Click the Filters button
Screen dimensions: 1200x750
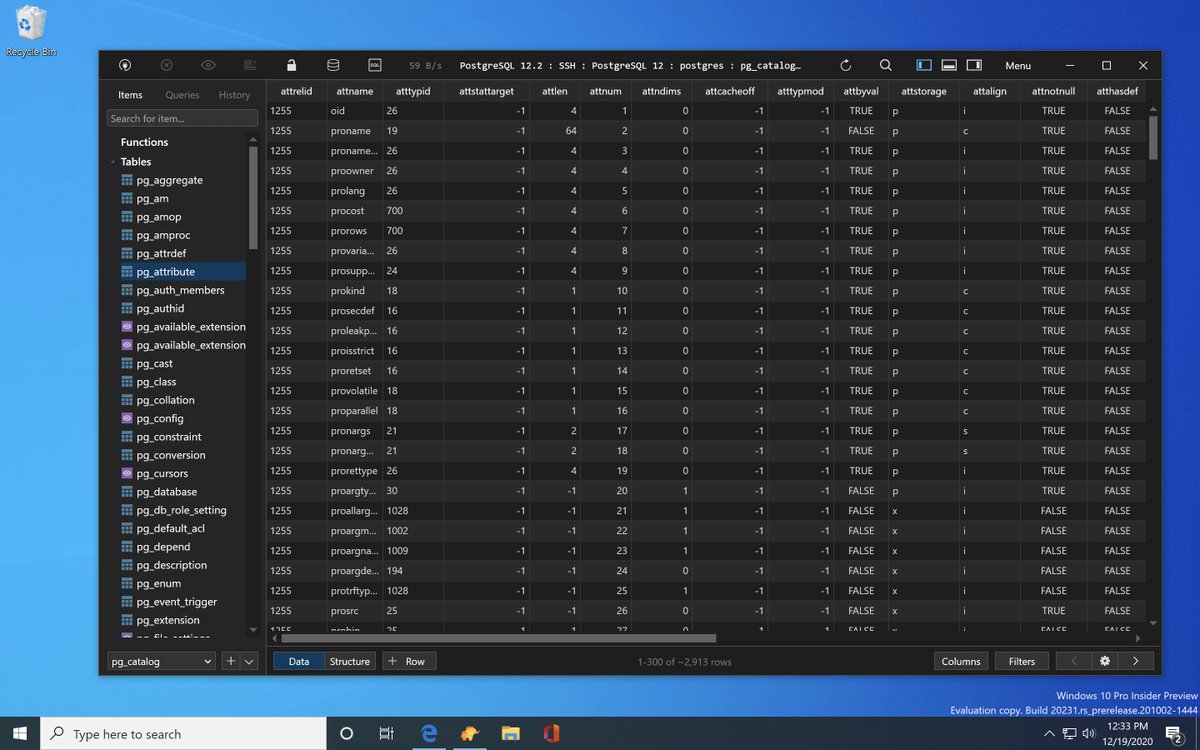(1021, 661)
